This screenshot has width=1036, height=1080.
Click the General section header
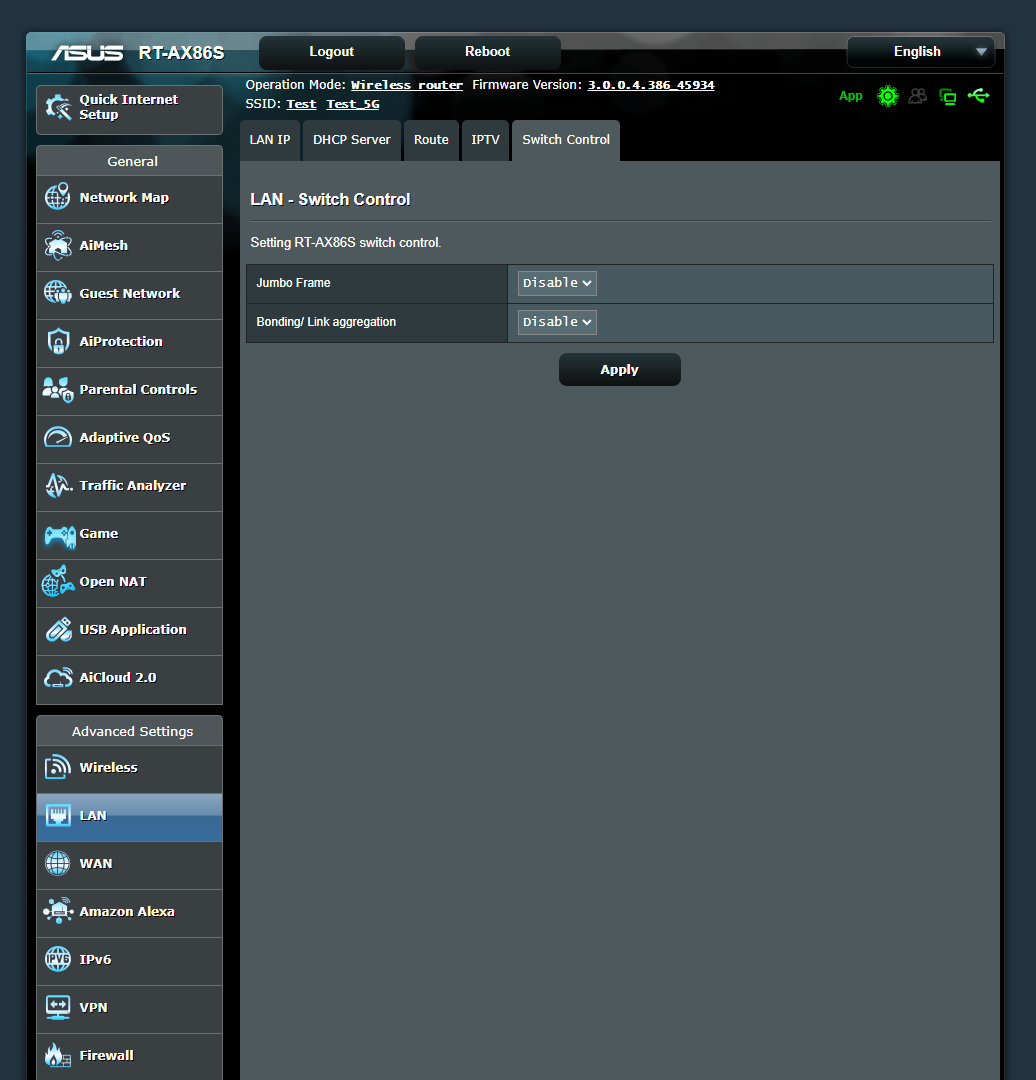click(132, 161)
